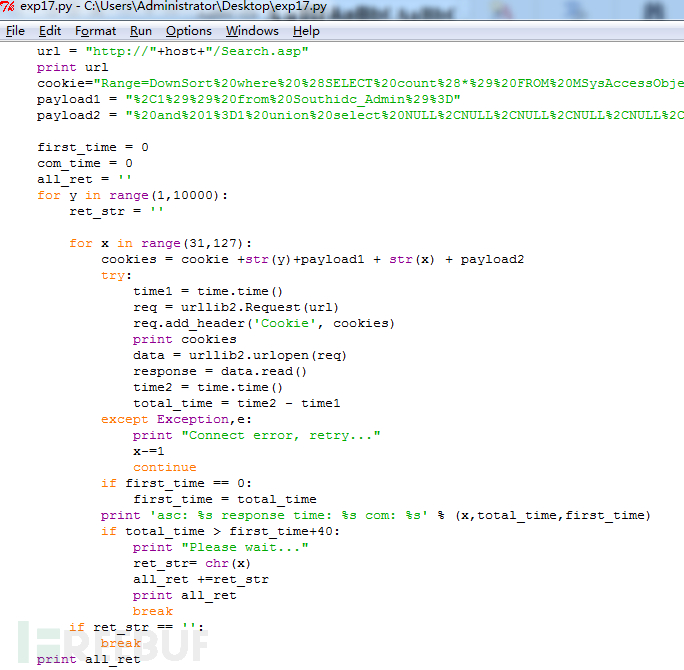Open the Format menu
Viewport: 684px width, 670px height.
pos(95,31)
